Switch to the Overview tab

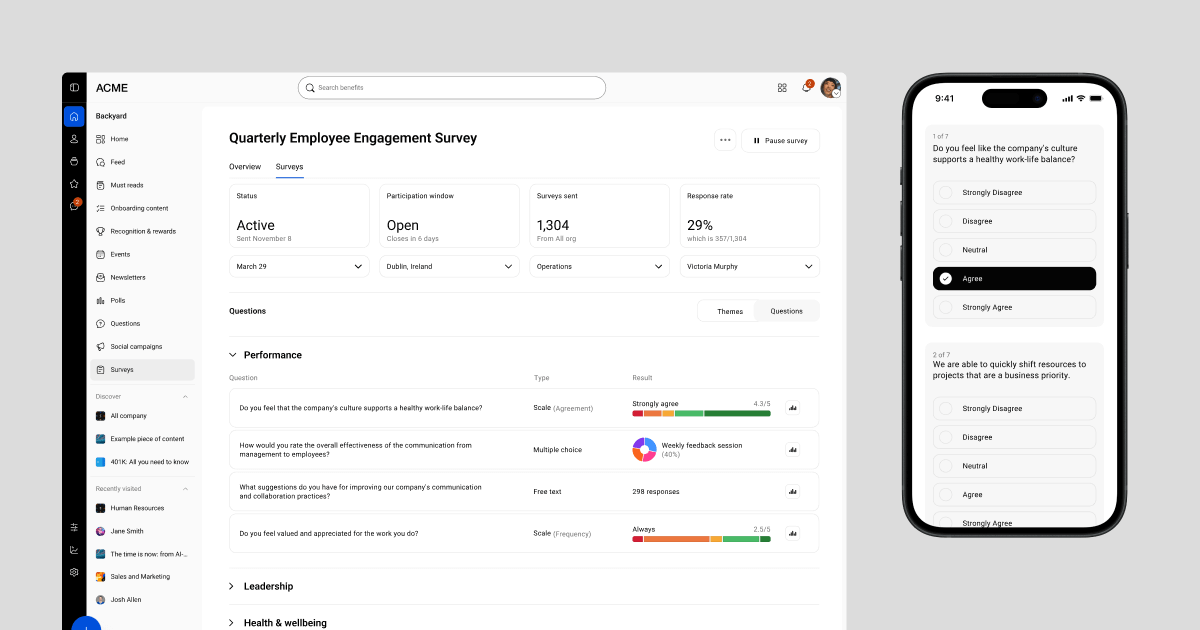[245, 167]
